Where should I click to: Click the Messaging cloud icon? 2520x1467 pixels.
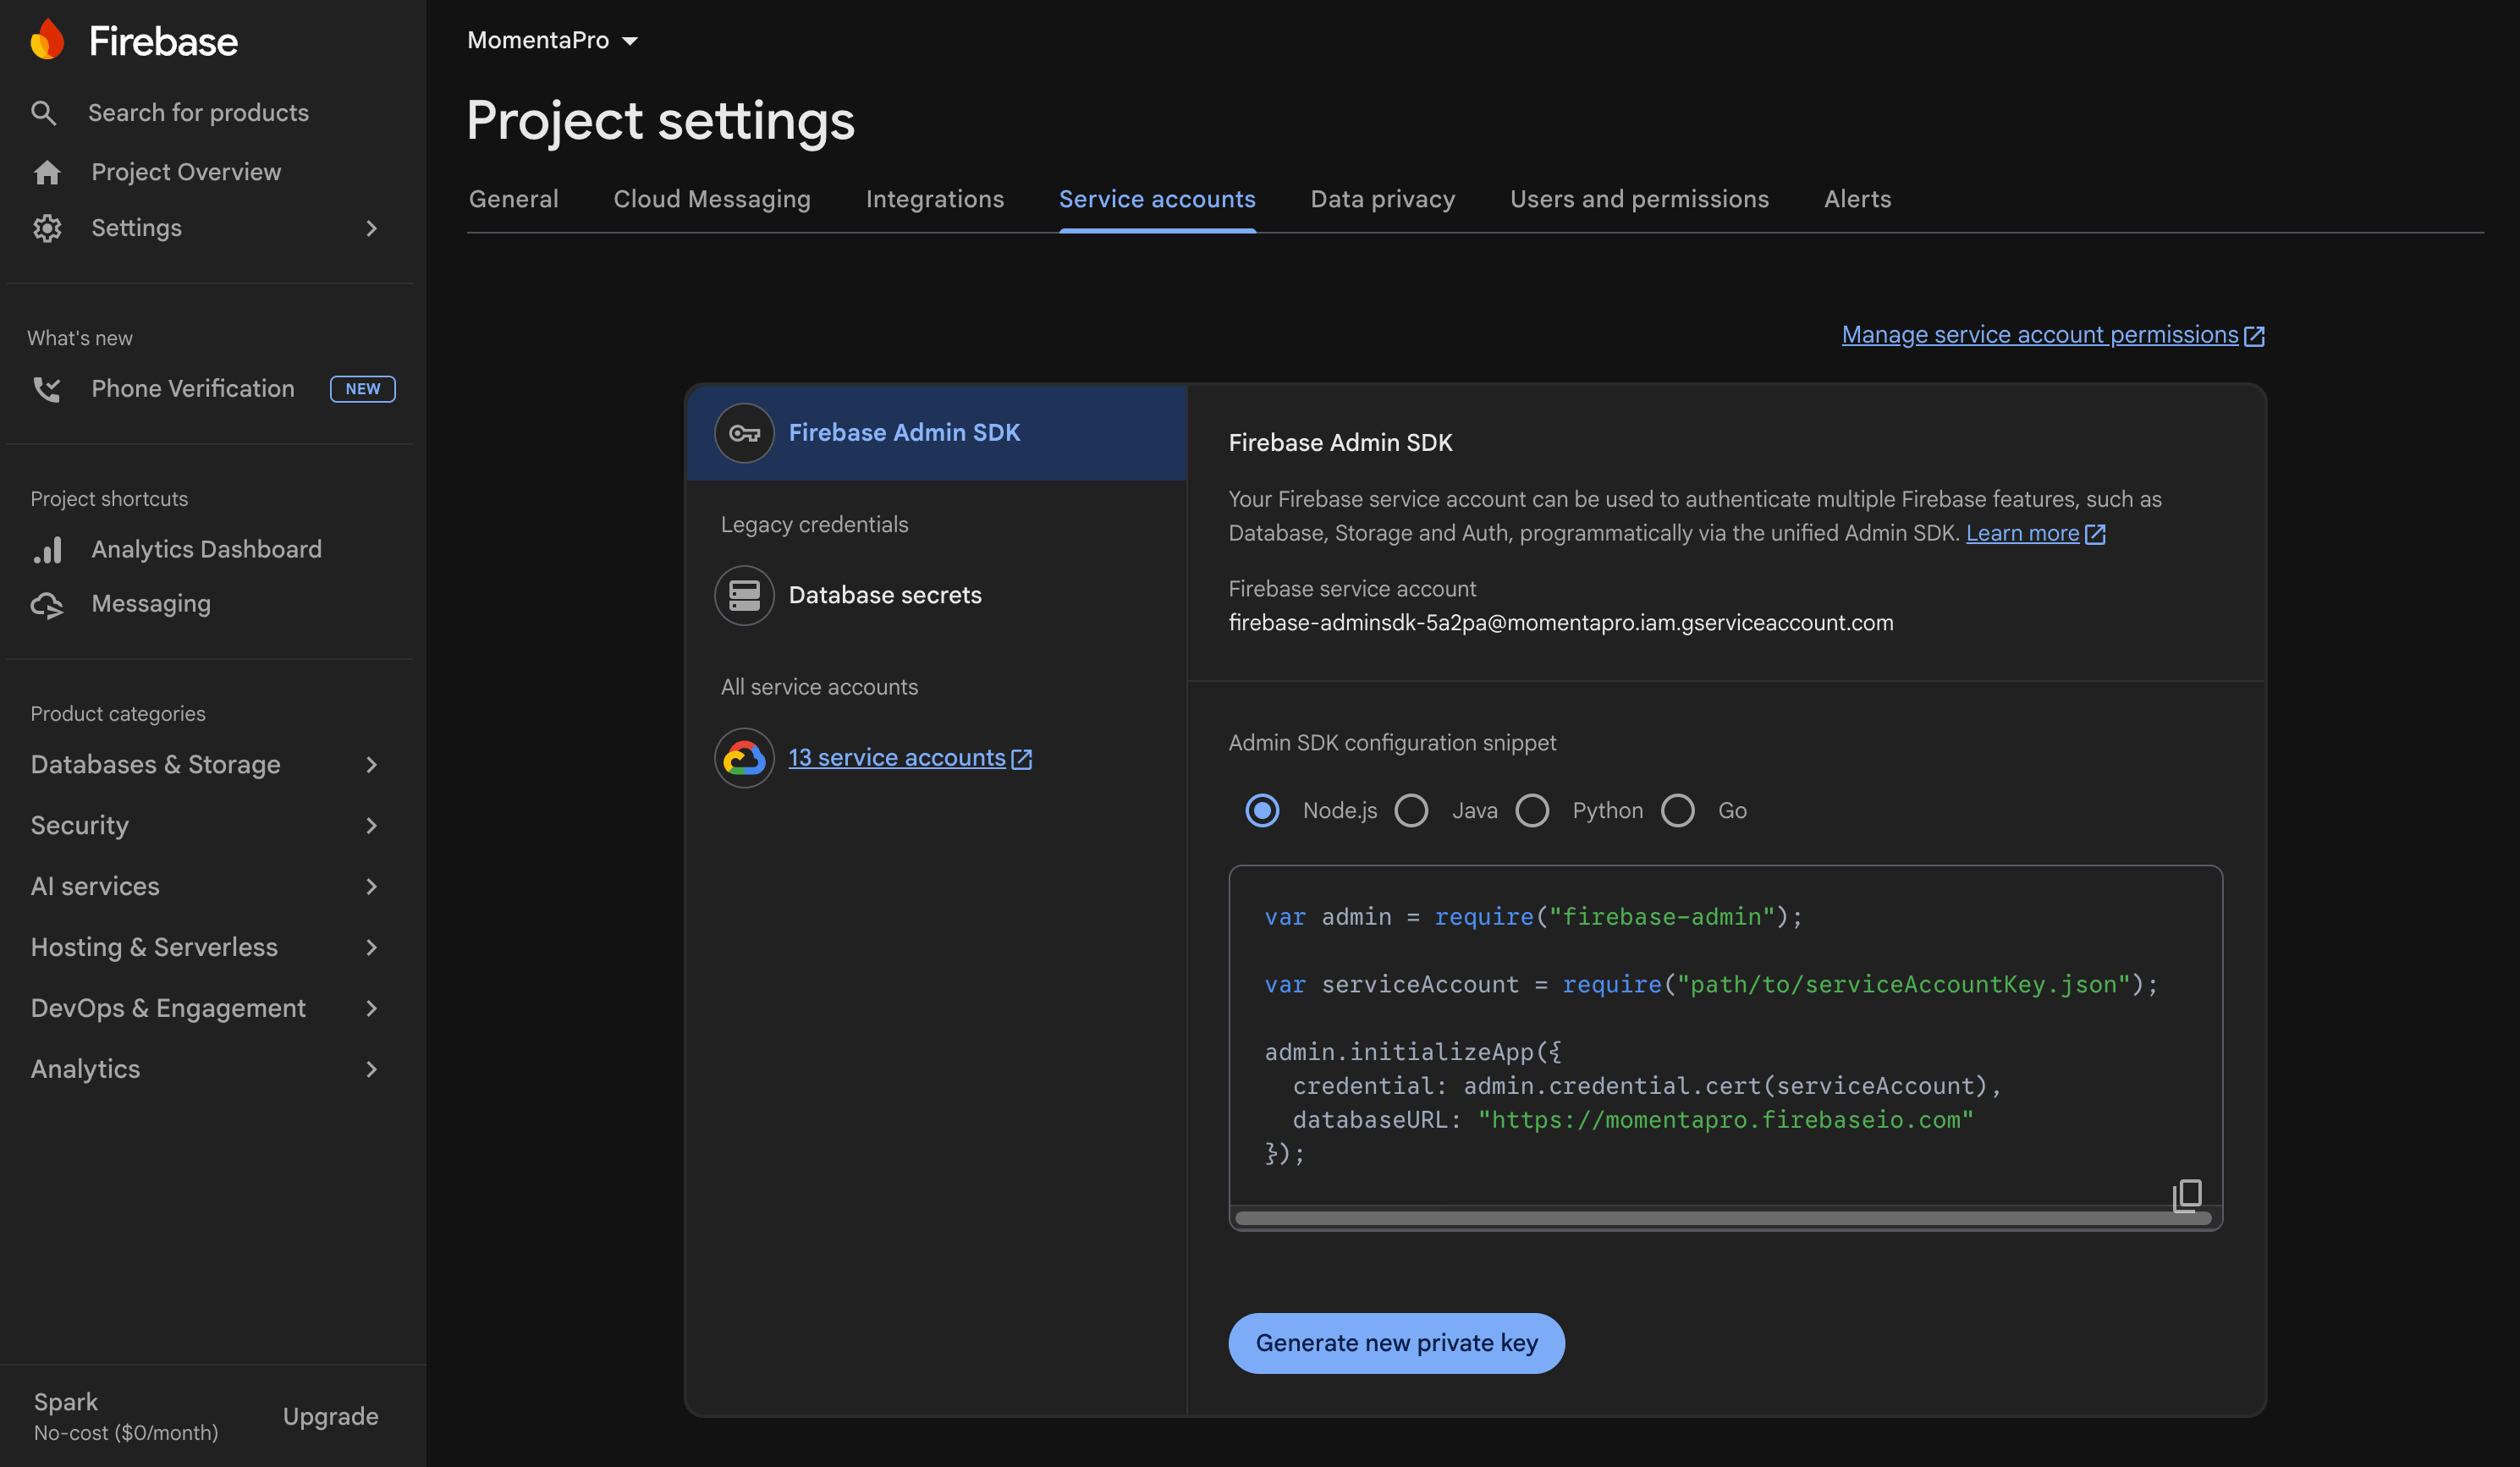[x=47, y=604]
